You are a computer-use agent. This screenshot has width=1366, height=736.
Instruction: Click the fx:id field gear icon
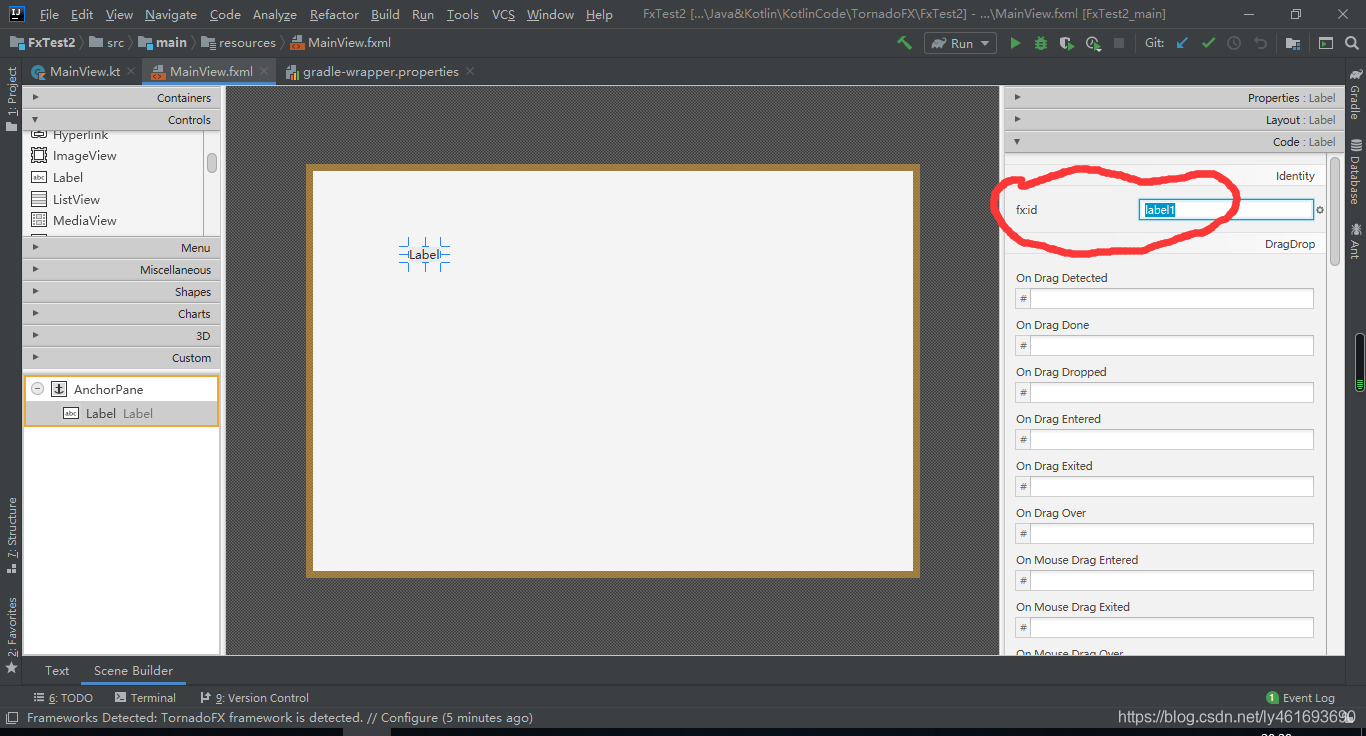click(1320, 210)
